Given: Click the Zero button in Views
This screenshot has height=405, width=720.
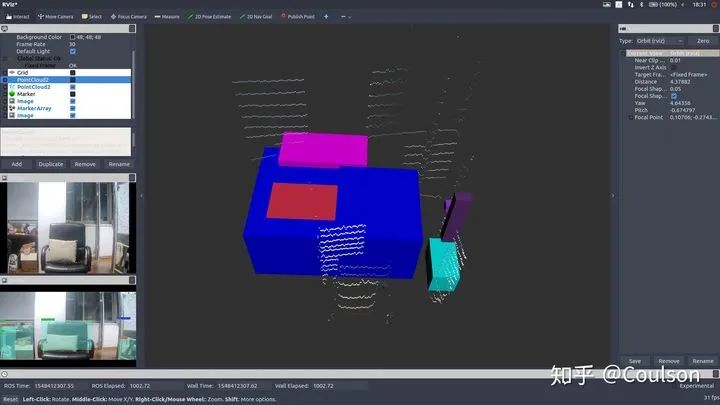Looking at the screenshot, I should pos(703,41).
